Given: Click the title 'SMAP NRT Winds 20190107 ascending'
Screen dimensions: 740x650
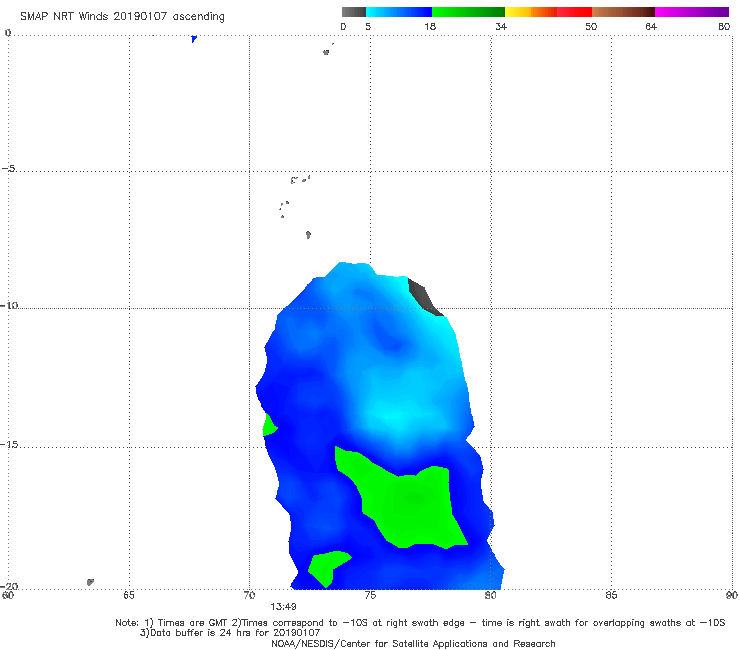Looking at the screenshot, I should click(x=122, y=17).
